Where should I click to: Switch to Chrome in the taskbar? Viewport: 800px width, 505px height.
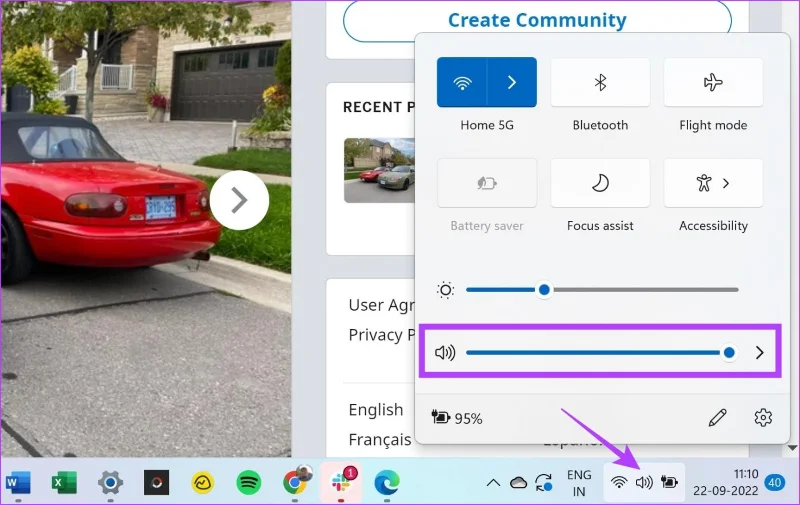[296, 482]
